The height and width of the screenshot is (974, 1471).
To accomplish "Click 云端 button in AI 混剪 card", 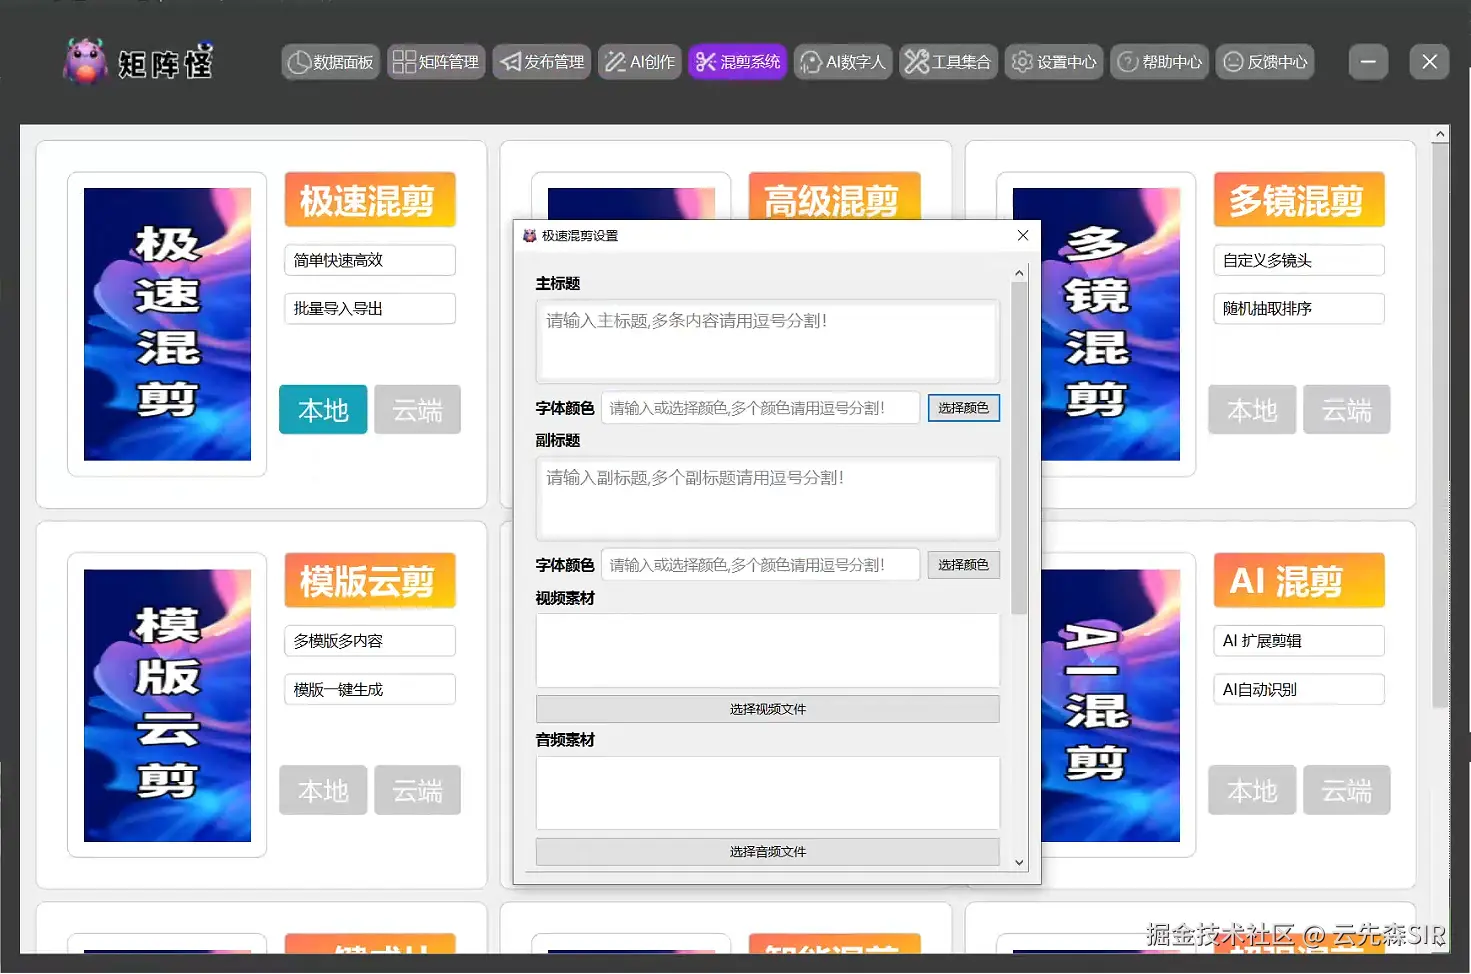I will point(1346,791).
